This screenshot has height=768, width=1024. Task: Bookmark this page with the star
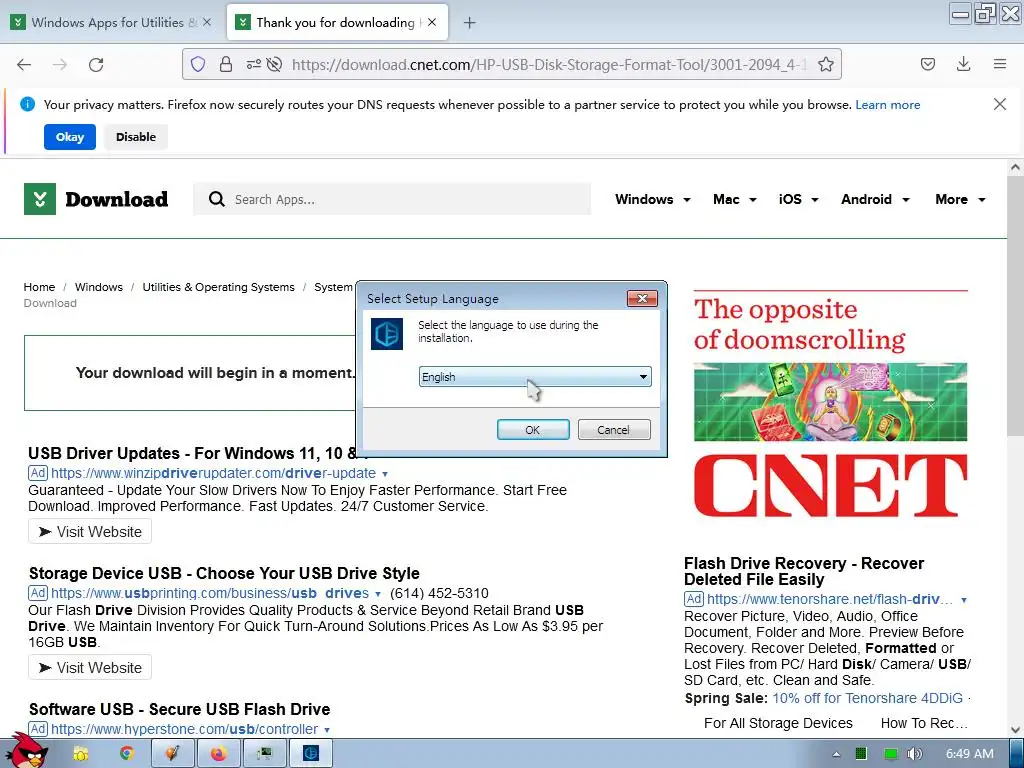[825, 64]
